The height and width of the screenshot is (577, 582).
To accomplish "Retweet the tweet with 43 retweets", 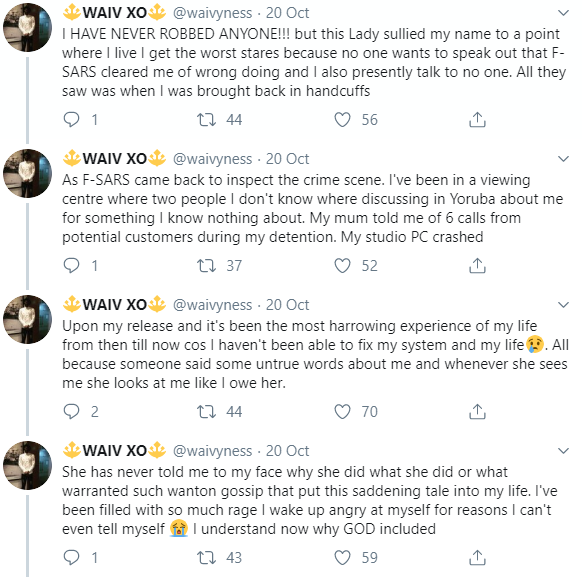I will tap(206, 558).
